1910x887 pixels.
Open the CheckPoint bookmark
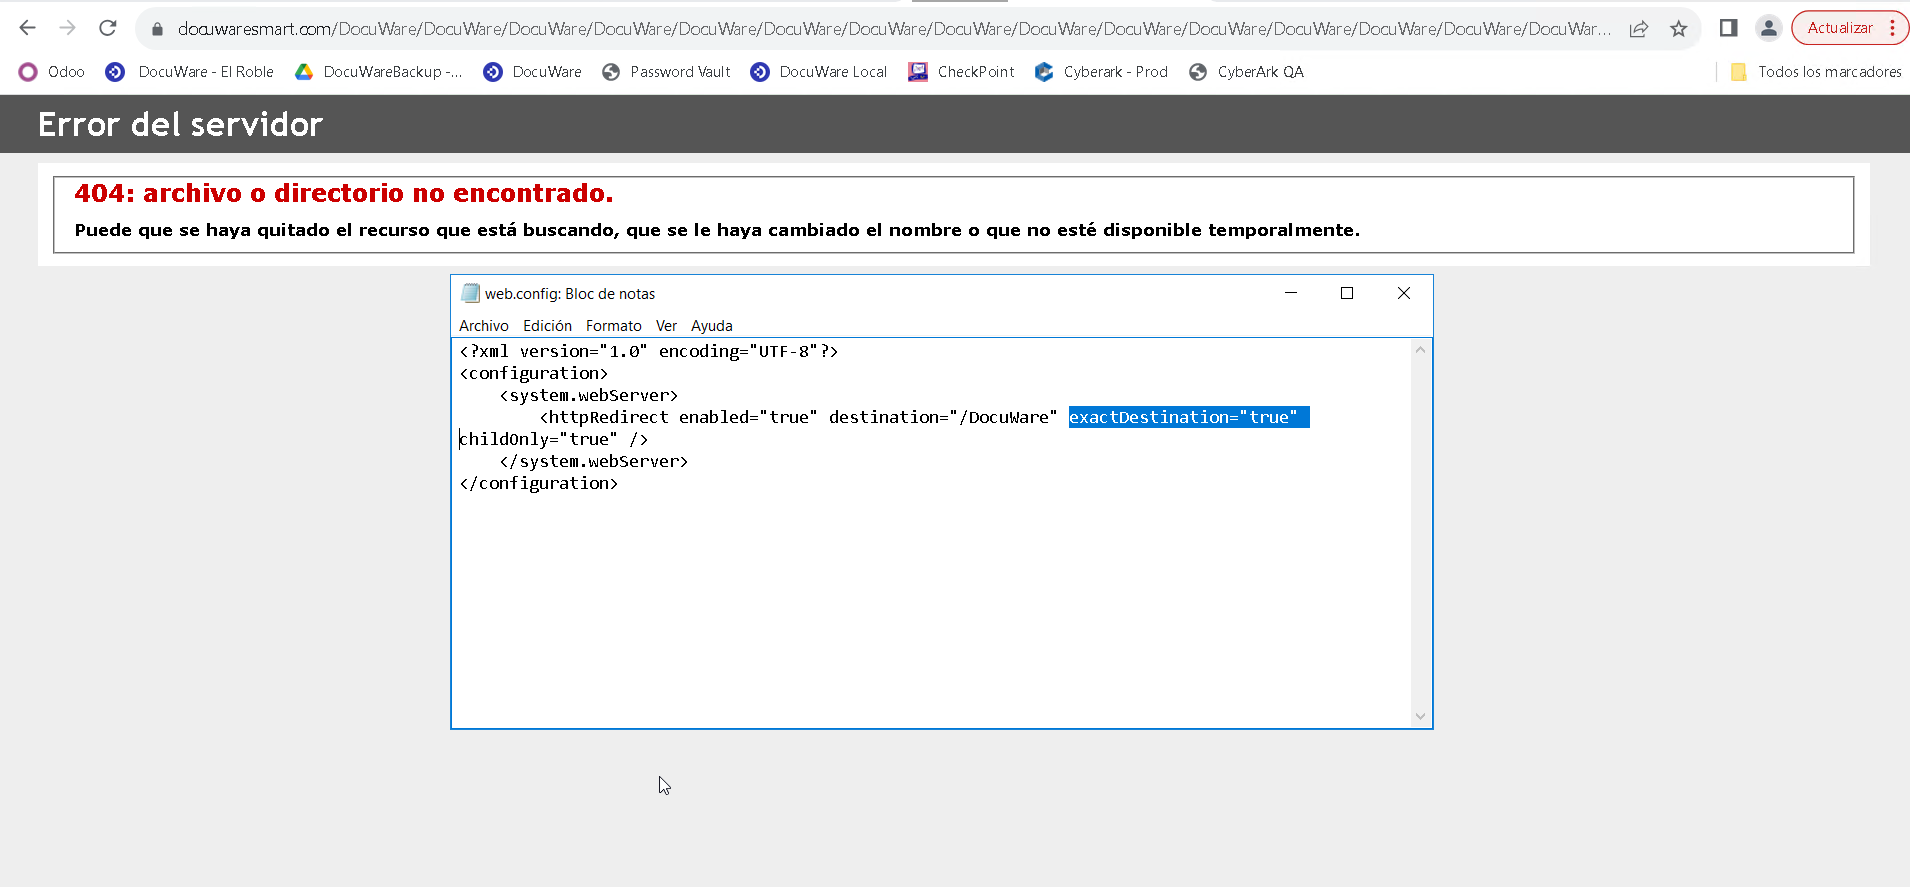pos(961,72)
